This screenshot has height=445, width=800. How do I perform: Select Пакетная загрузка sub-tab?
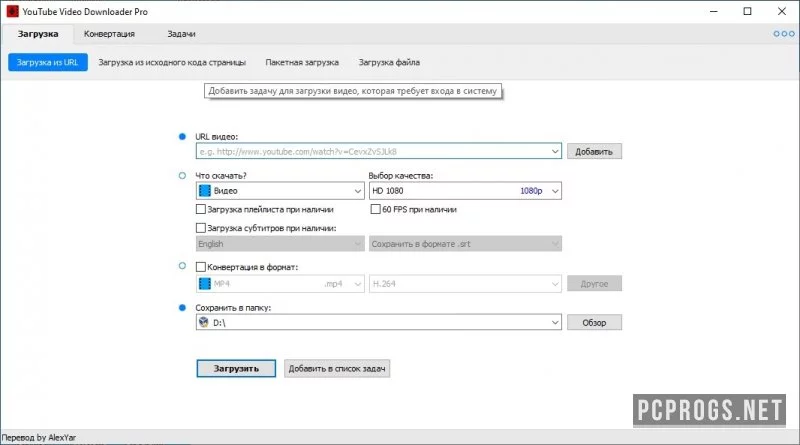(x=302, y=62)
